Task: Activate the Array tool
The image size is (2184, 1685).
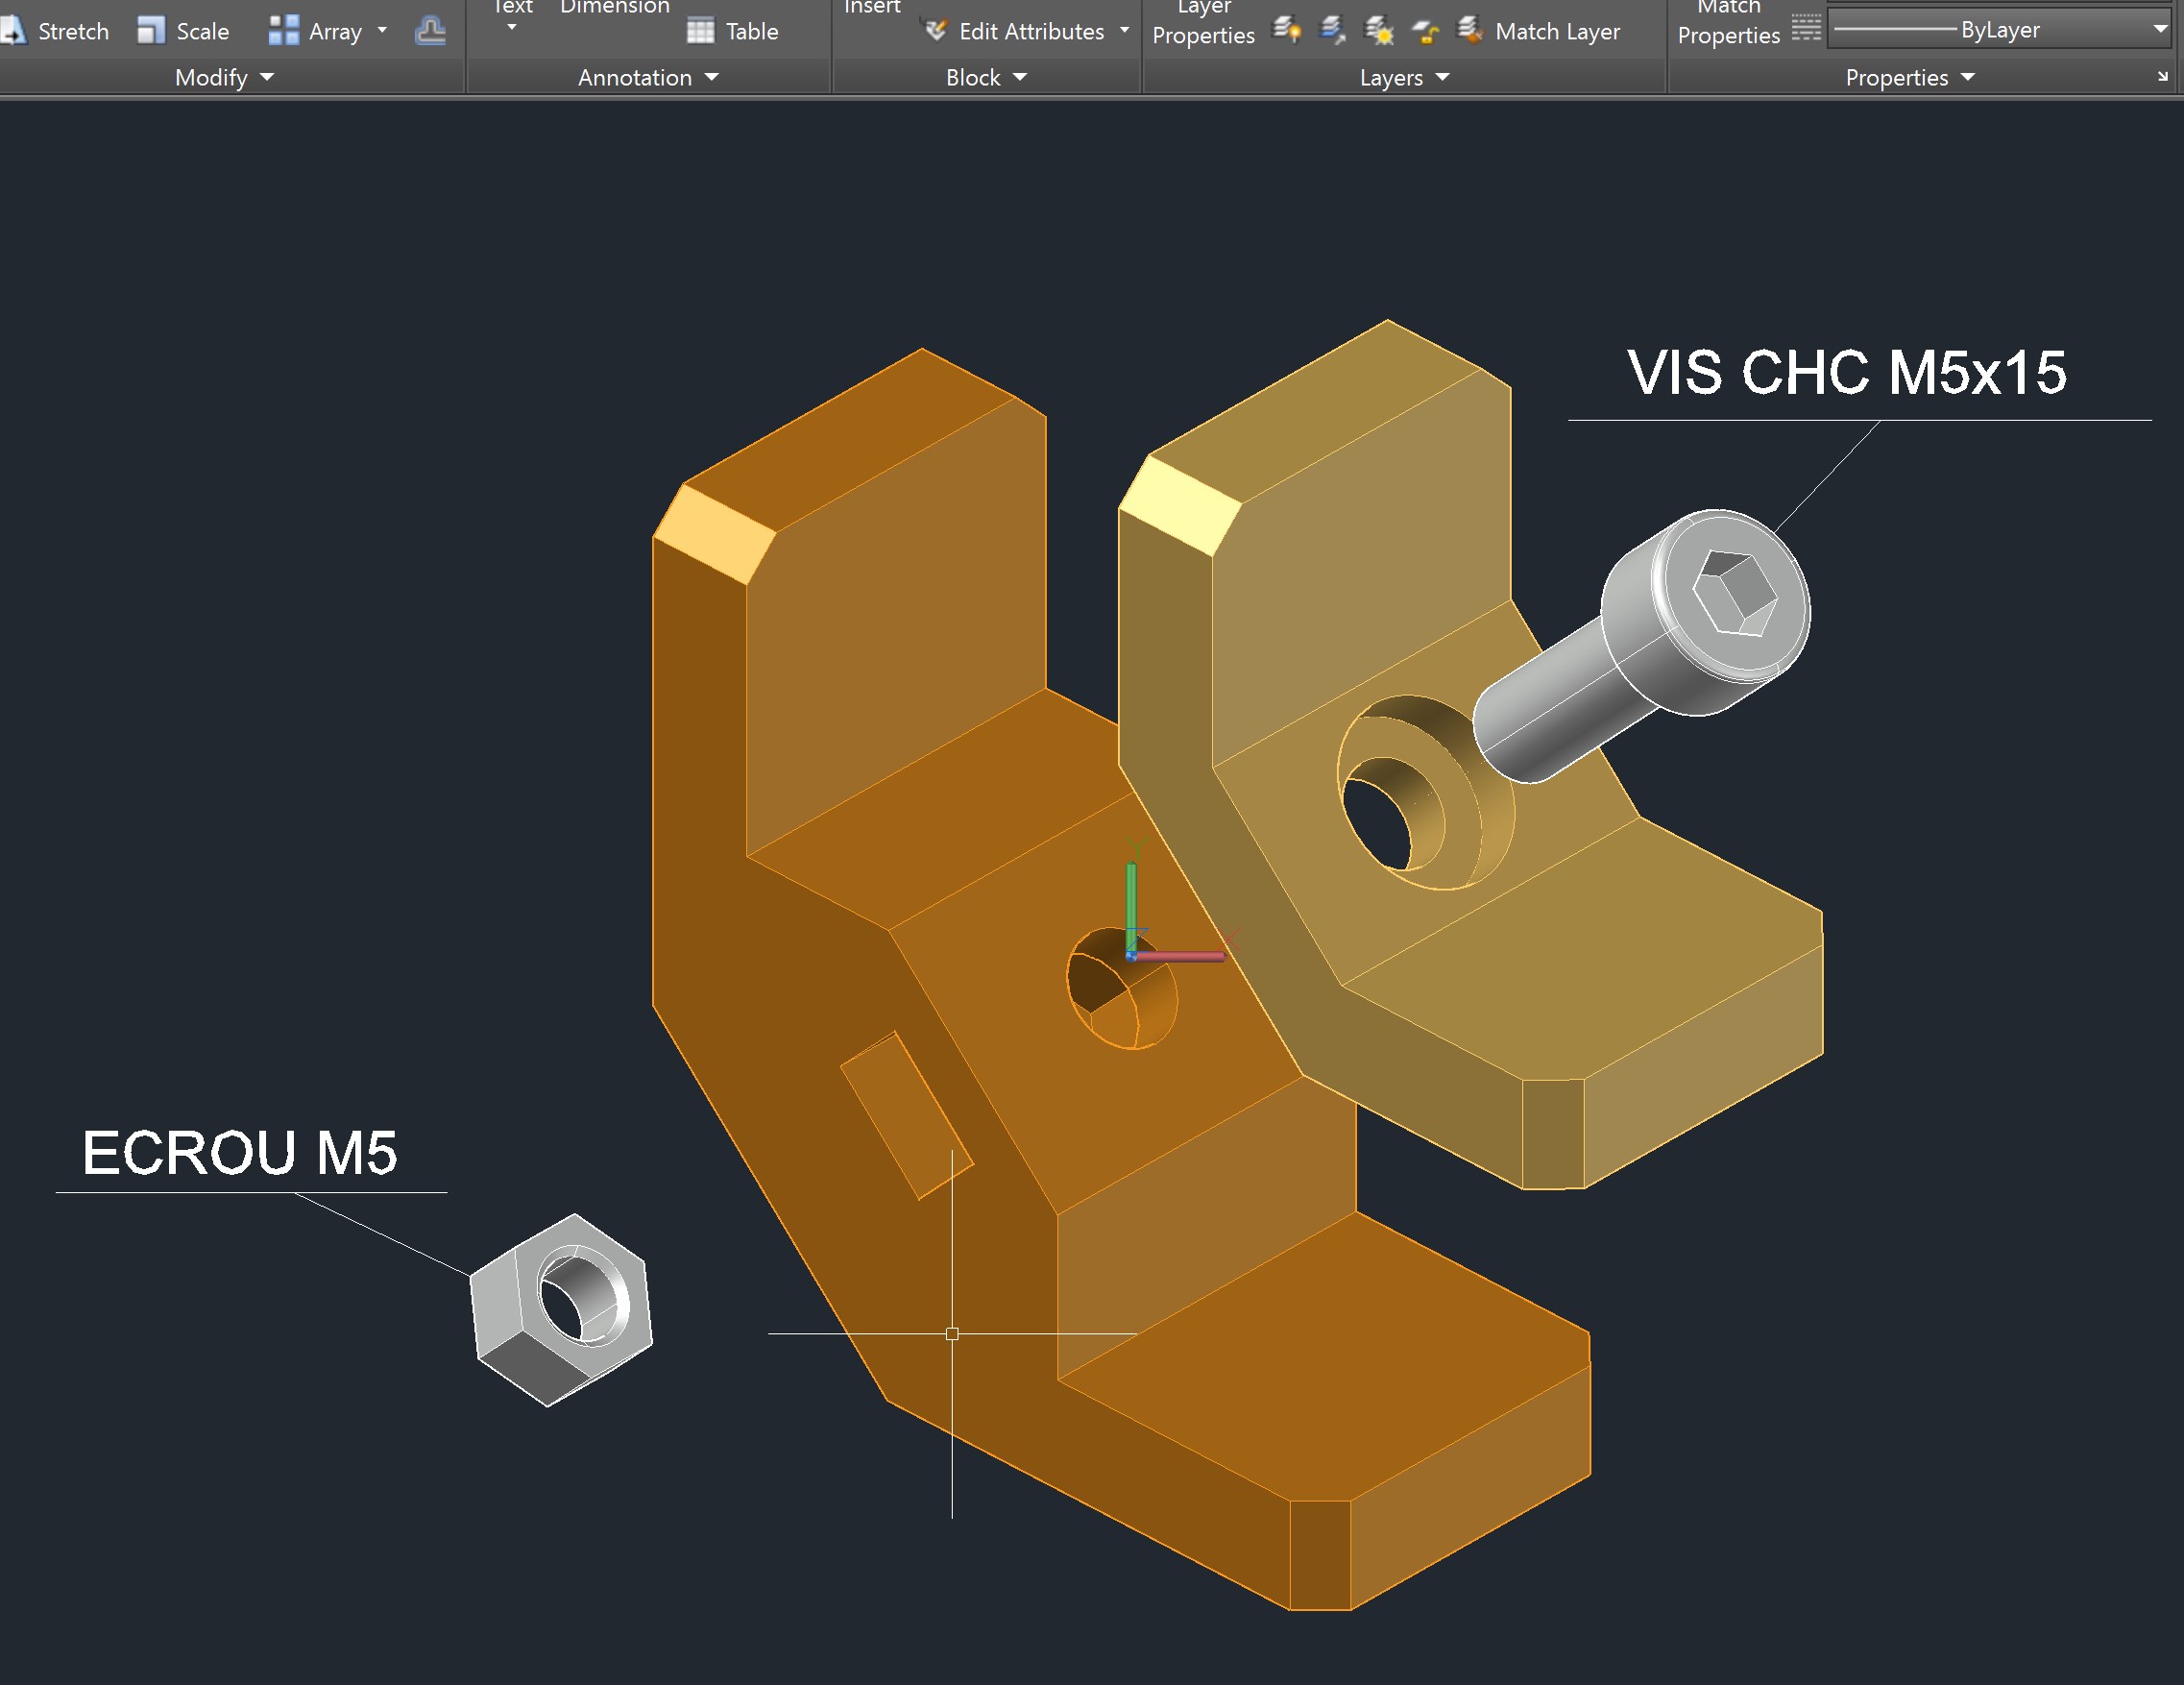Action: pyautogui.click(x=320, y=30)
